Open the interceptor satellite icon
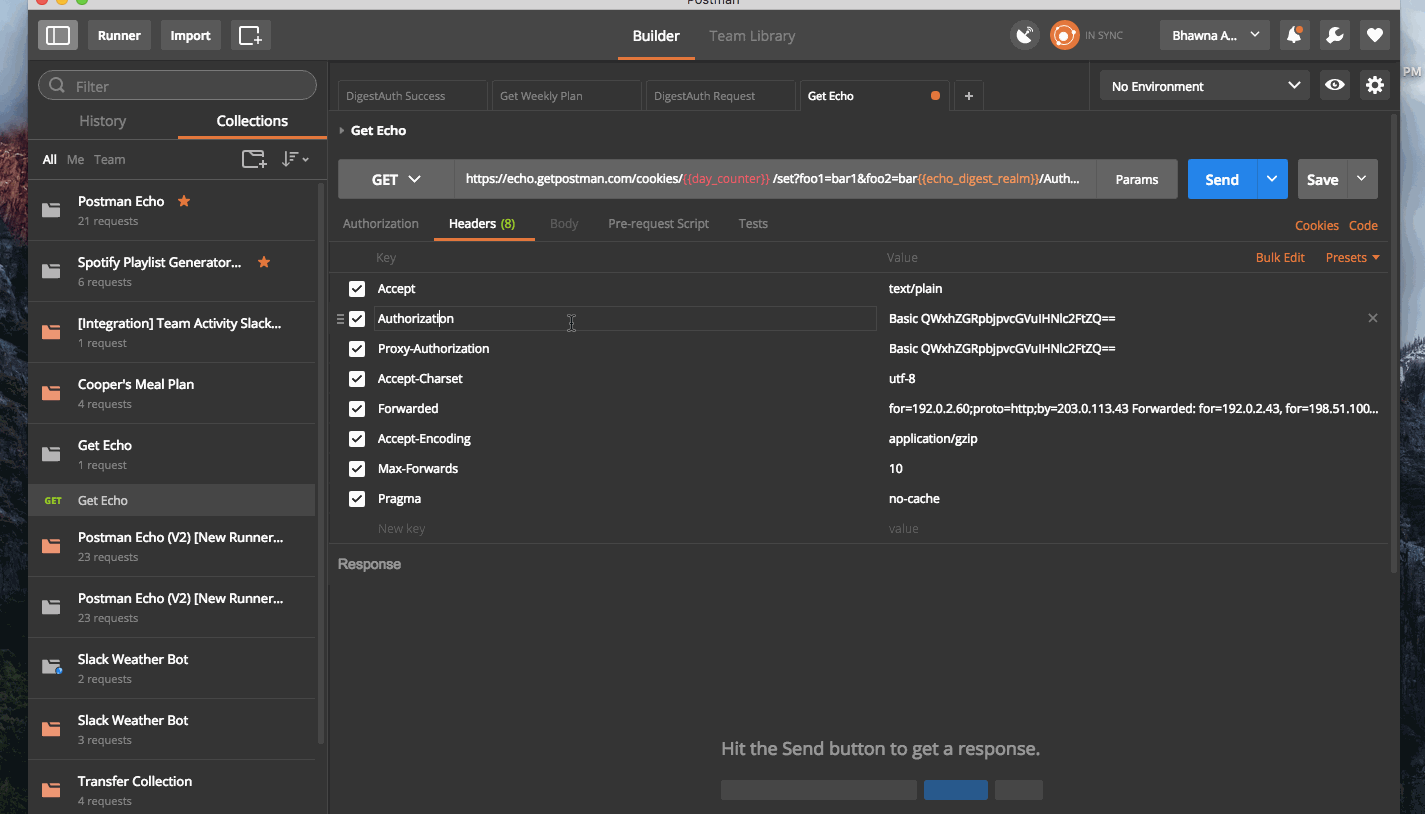Screen dimensions: 1425x814 click(1025, 36)
